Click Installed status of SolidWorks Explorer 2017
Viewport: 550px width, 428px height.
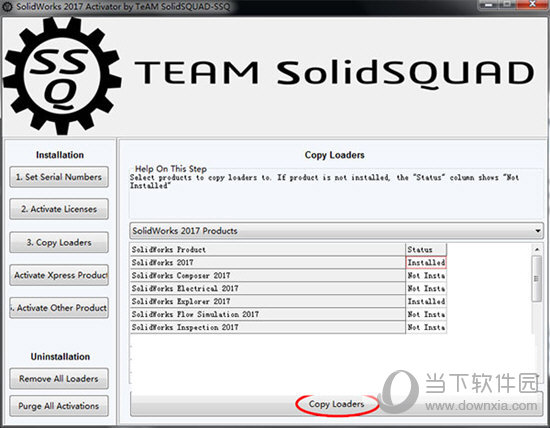coord(426,301)
